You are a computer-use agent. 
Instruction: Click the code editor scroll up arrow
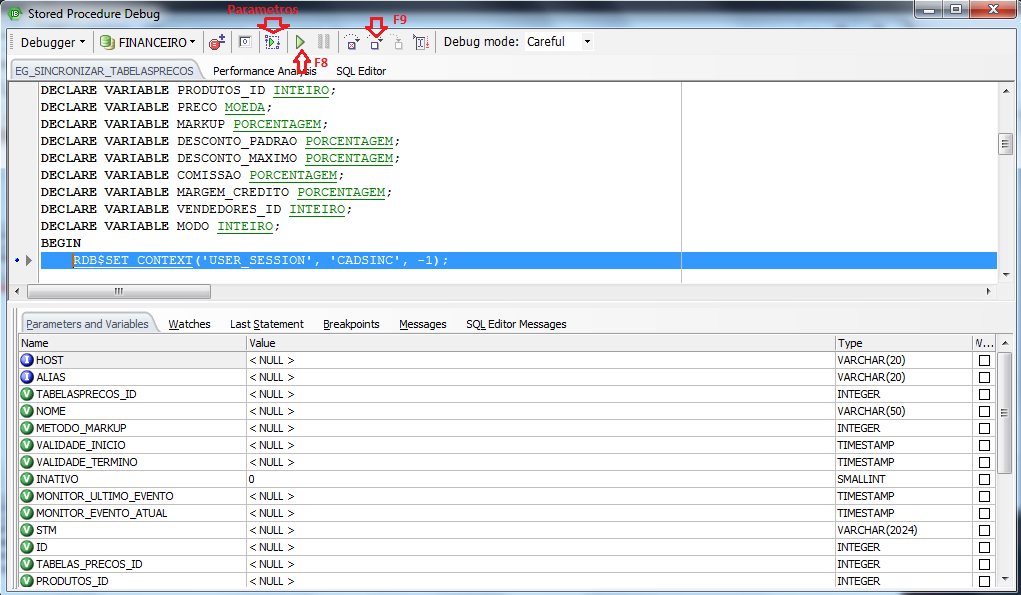tap(1005, 90)
